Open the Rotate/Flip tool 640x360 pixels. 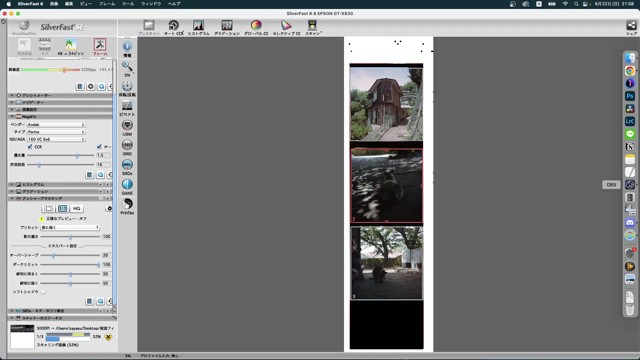[127, 85]
